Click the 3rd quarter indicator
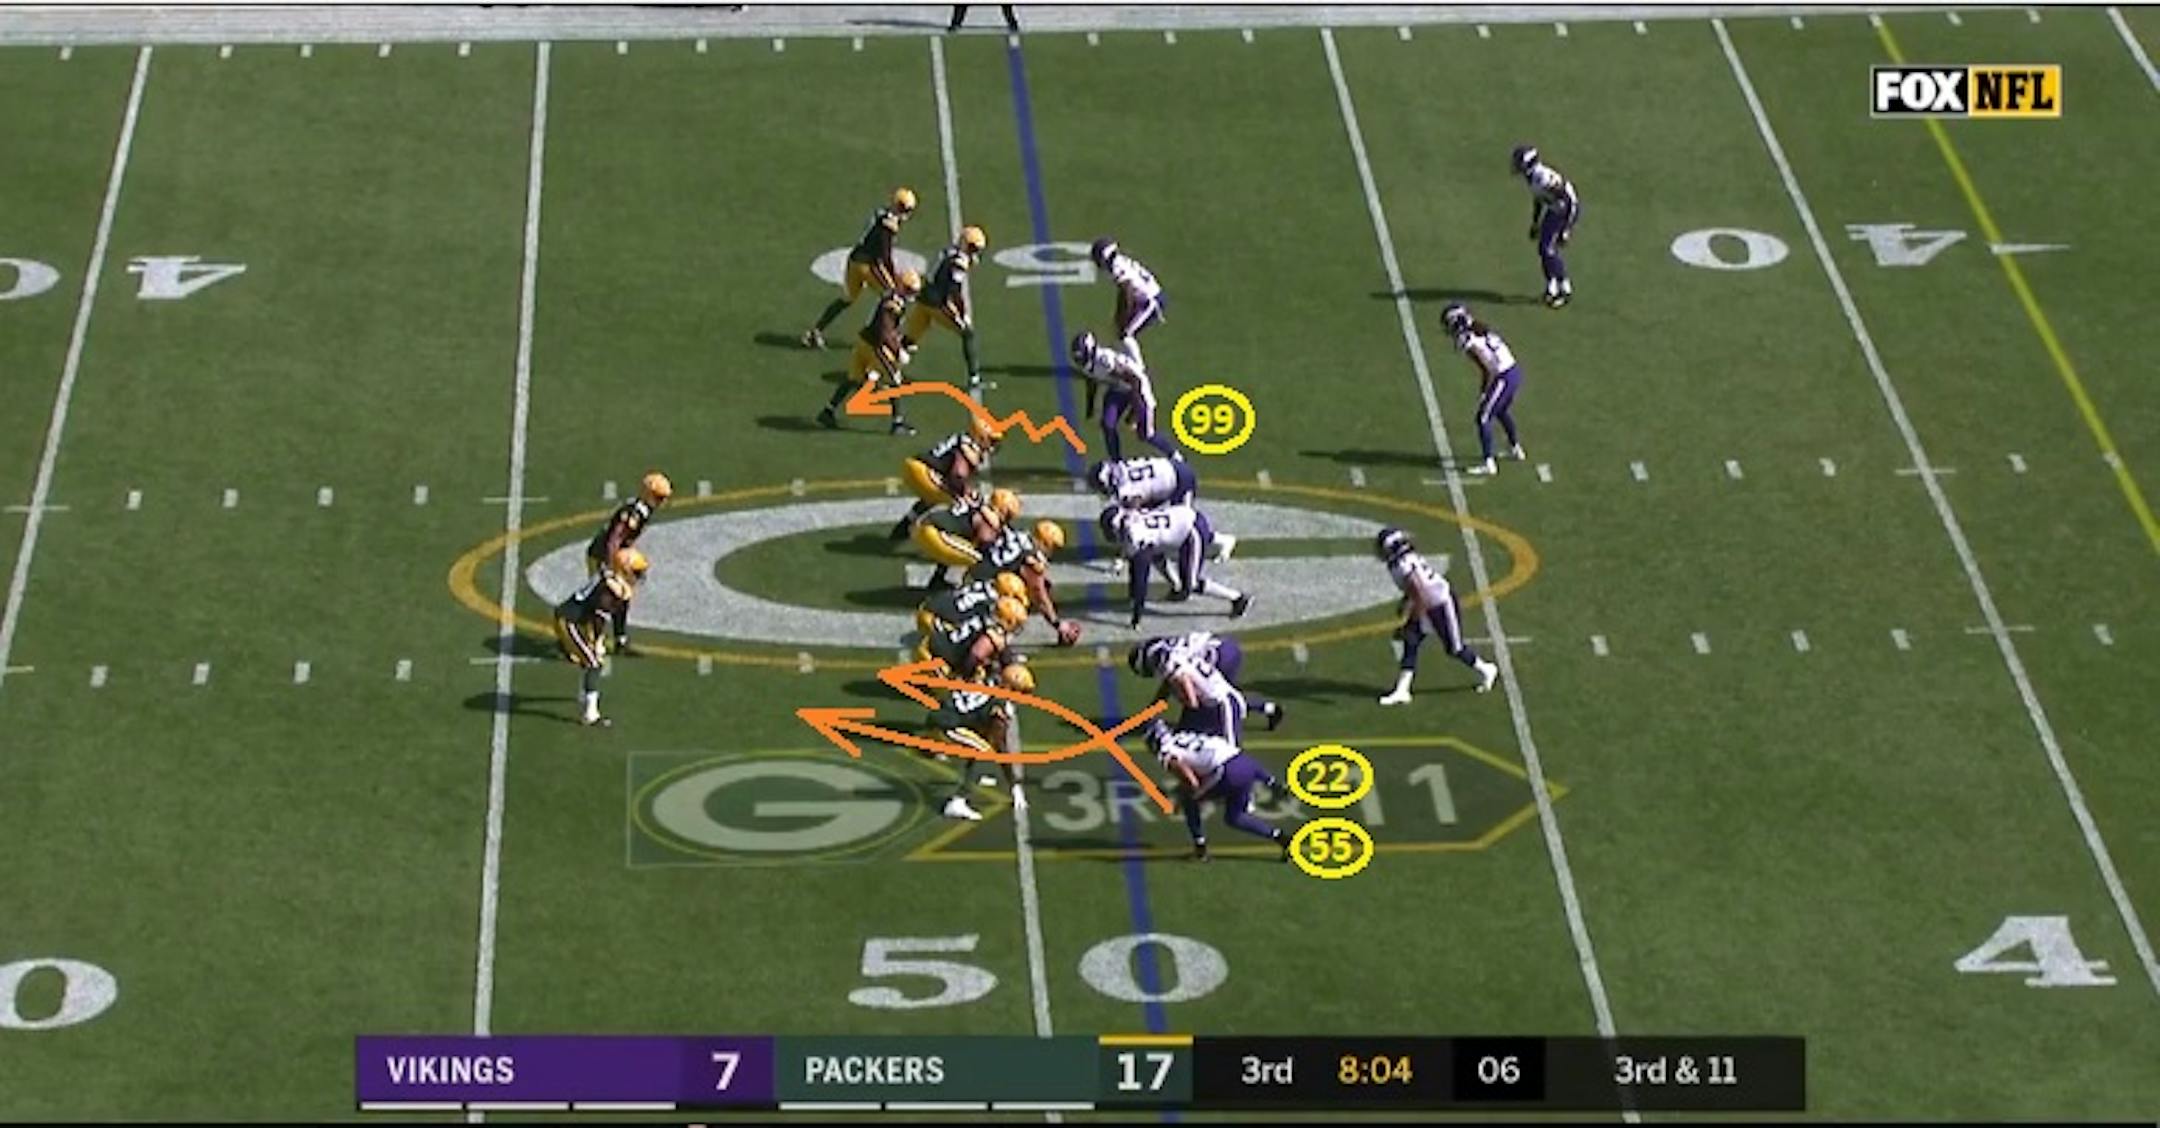 [1266, 1070]
